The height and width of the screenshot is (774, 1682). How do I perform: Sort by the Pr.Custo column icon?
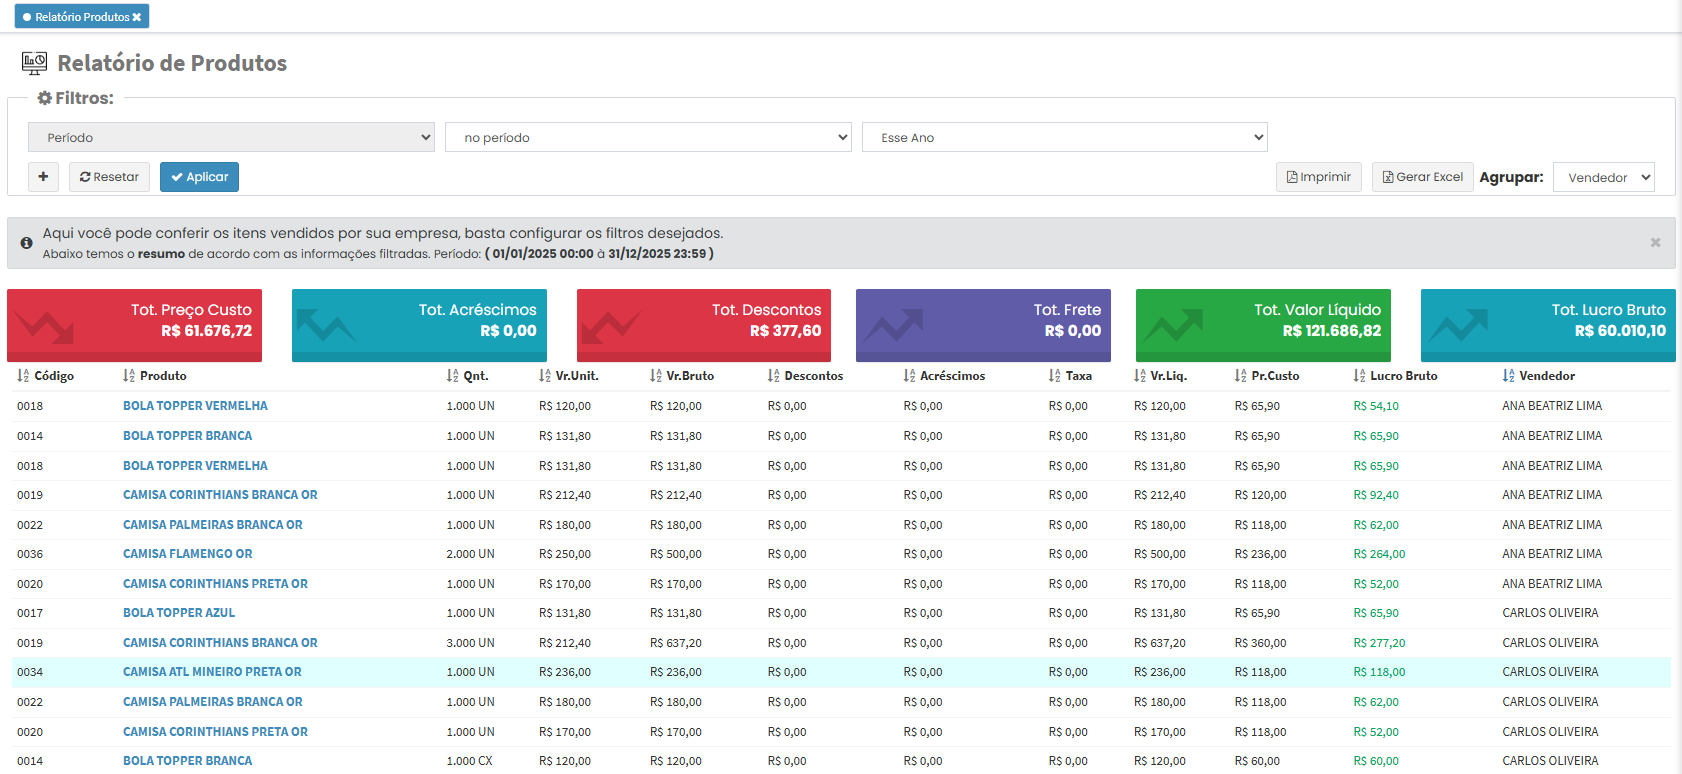1240,376
